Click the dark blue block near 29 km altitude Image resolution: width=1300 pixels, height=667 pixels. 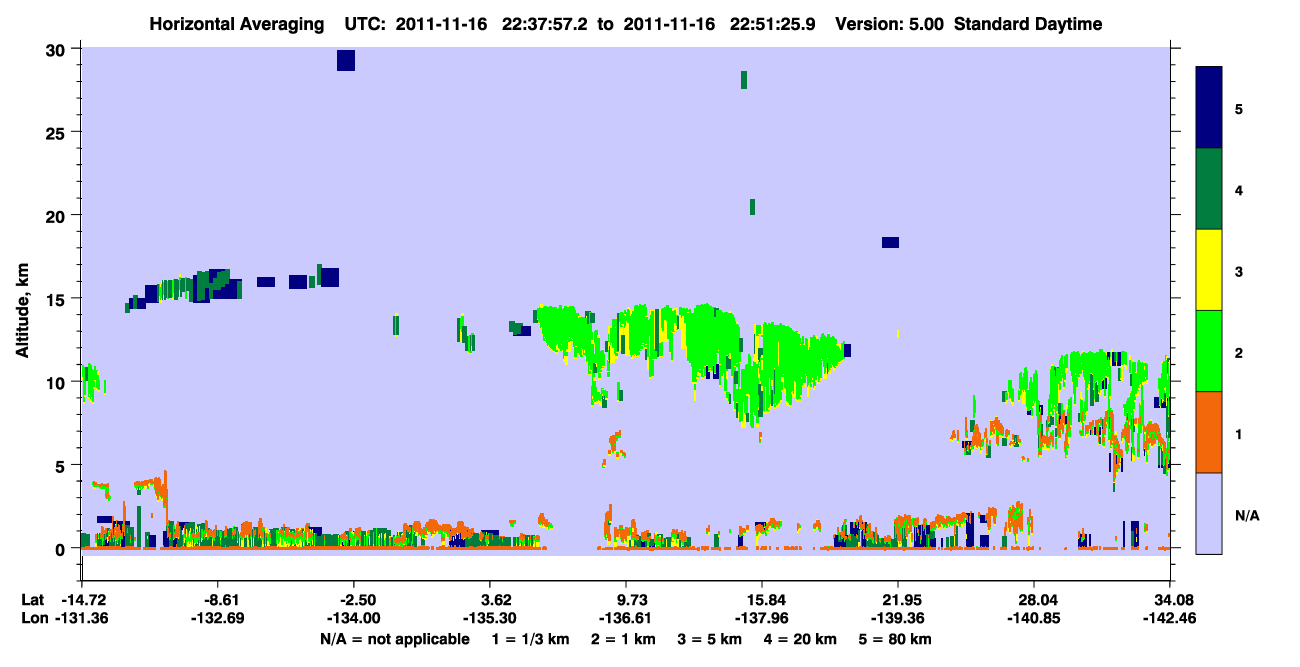[x=346, y=60]
